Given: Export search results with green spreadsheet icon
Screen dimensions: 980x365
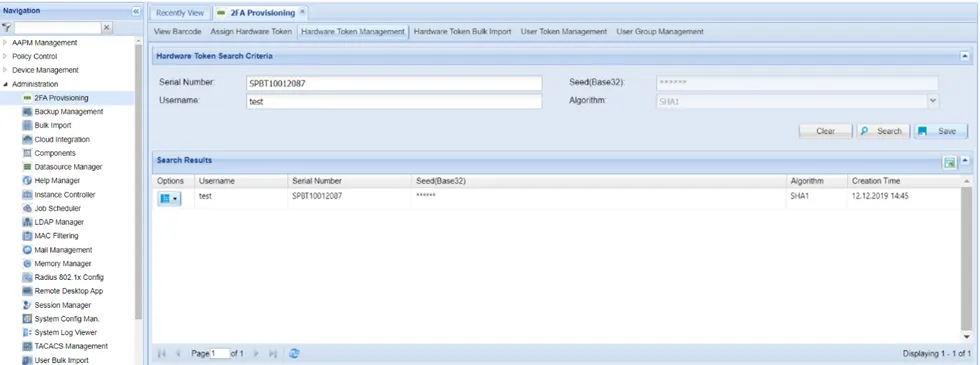Looking at the screenshot, I should pos(949,162).
